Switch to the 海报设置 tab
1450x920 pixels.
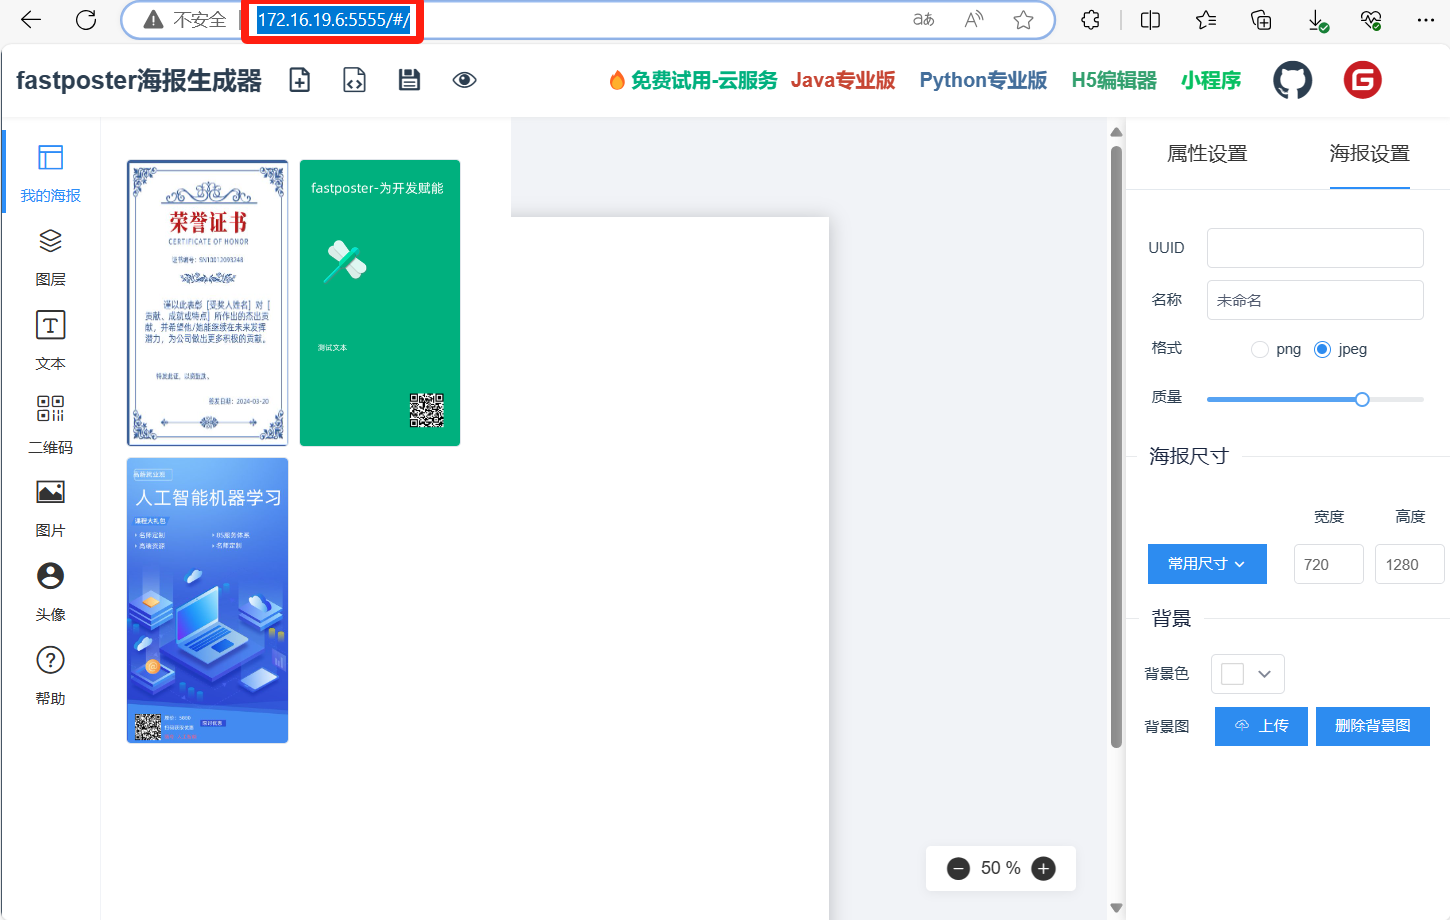click(x=1369, y=154)
